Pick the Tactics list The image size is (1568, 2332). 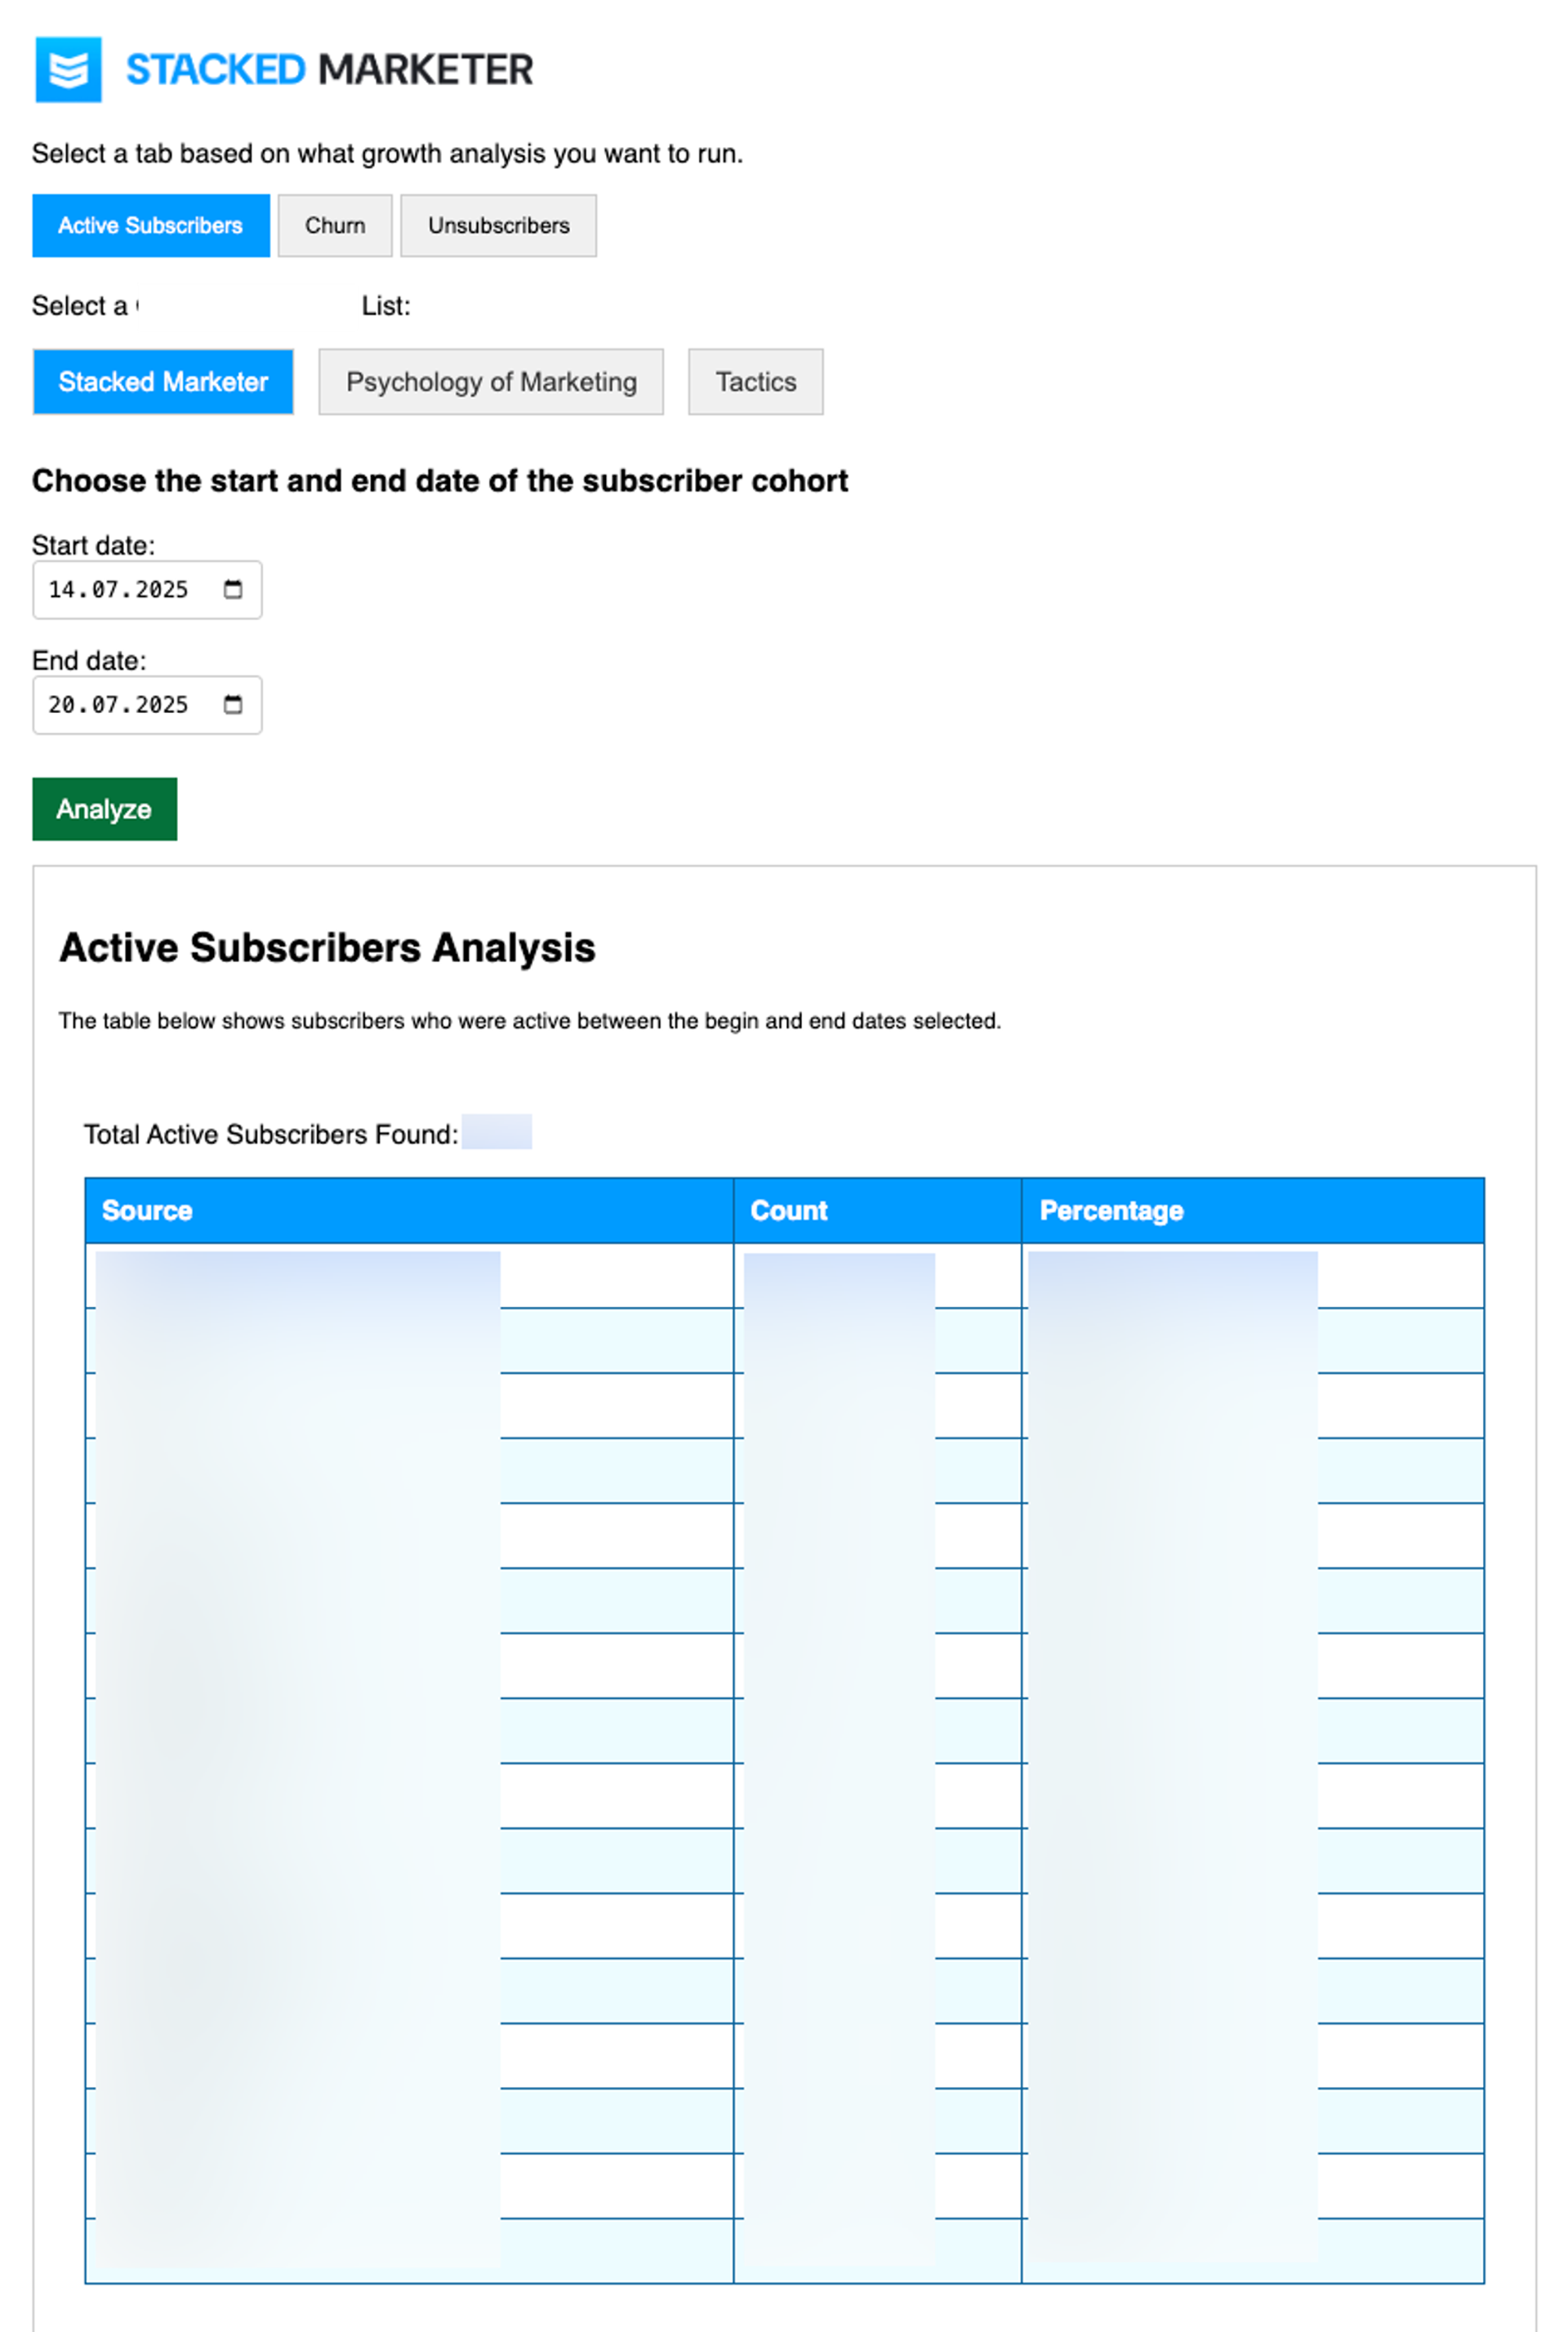[x=755, y=382]
